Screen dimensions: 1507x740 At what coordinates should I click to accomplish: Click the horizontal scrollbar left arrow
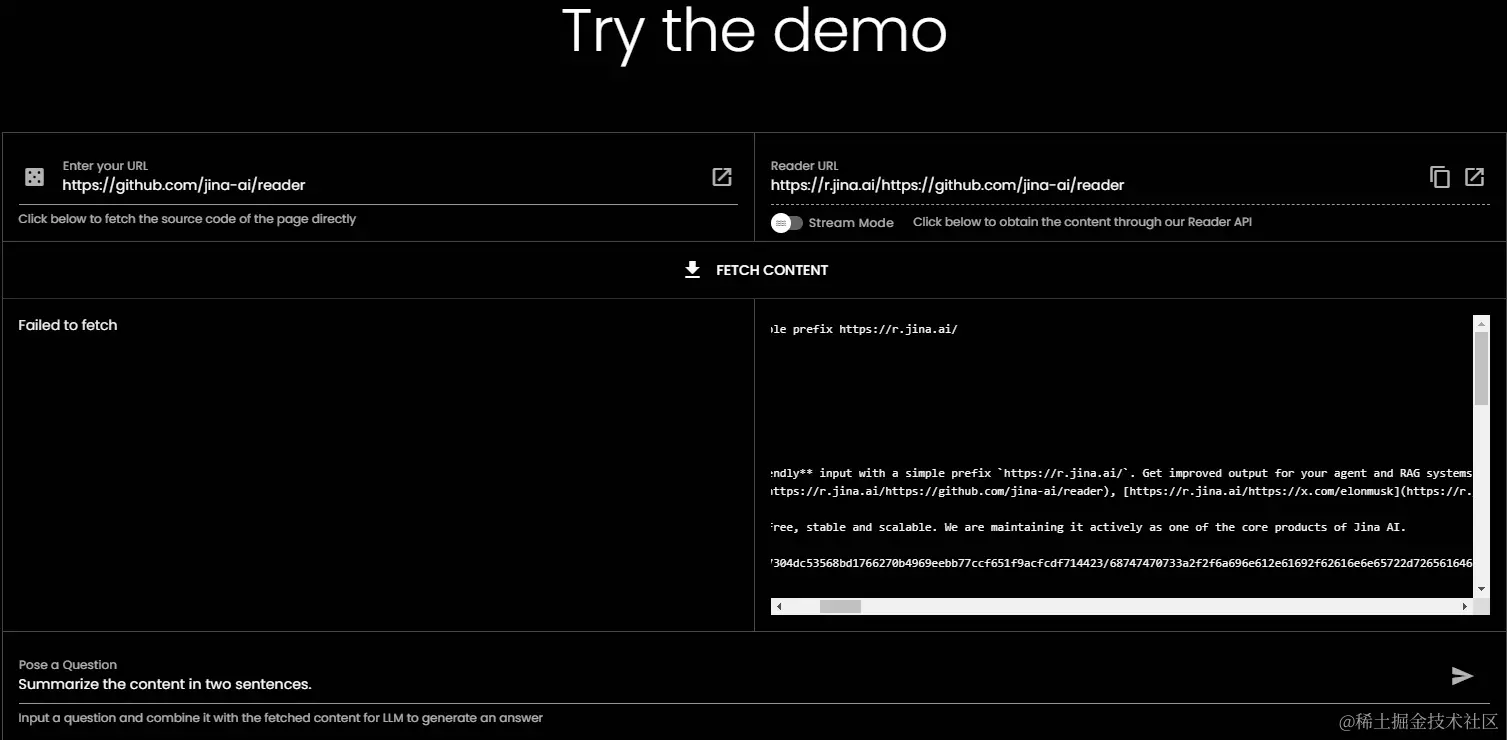tap(779, 606)
